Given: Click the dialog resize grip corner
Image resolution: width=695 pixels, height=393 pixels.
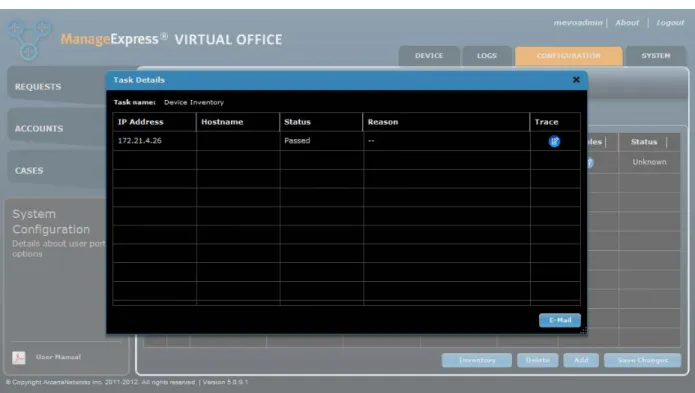Looking at the screenshot, I should click(x=583, y=331).
